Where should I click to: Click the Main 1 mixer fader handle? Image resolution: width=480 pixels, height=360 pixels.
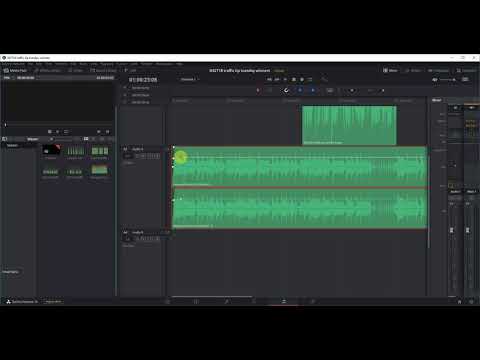tap(468, 230)
